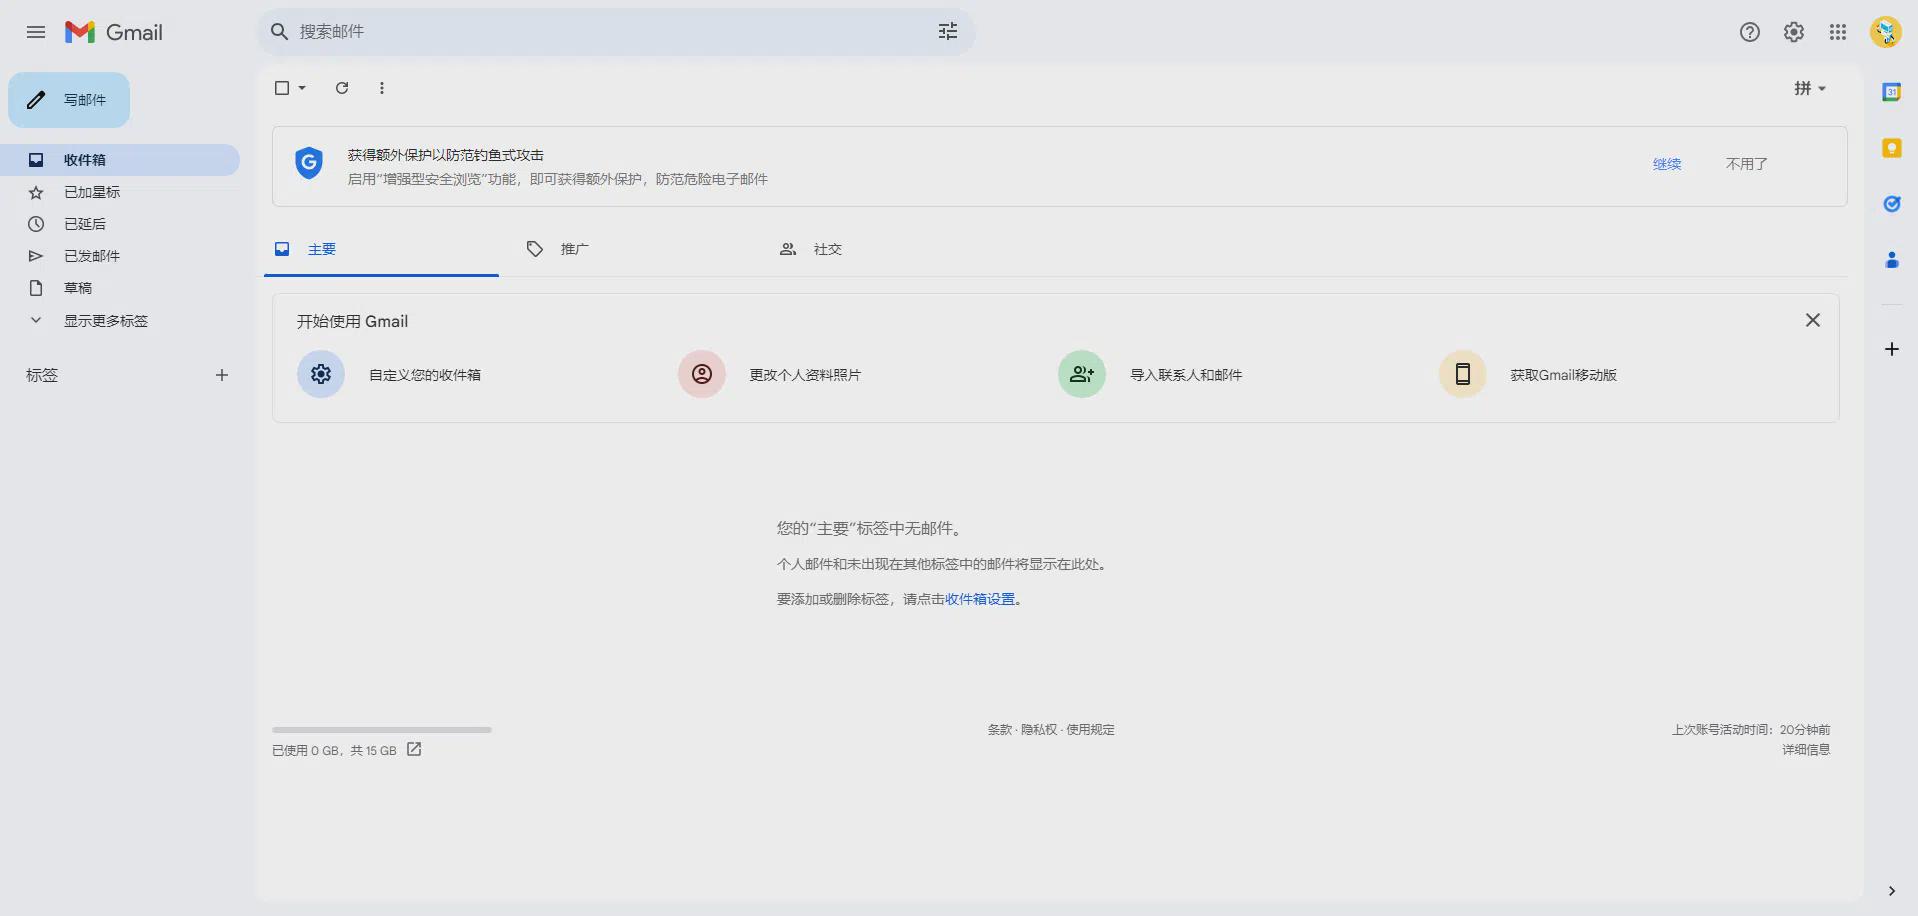Get add-ons plus icon in side panel
The height and width of the screenshot is (916, 1918).
point(1891,349)
